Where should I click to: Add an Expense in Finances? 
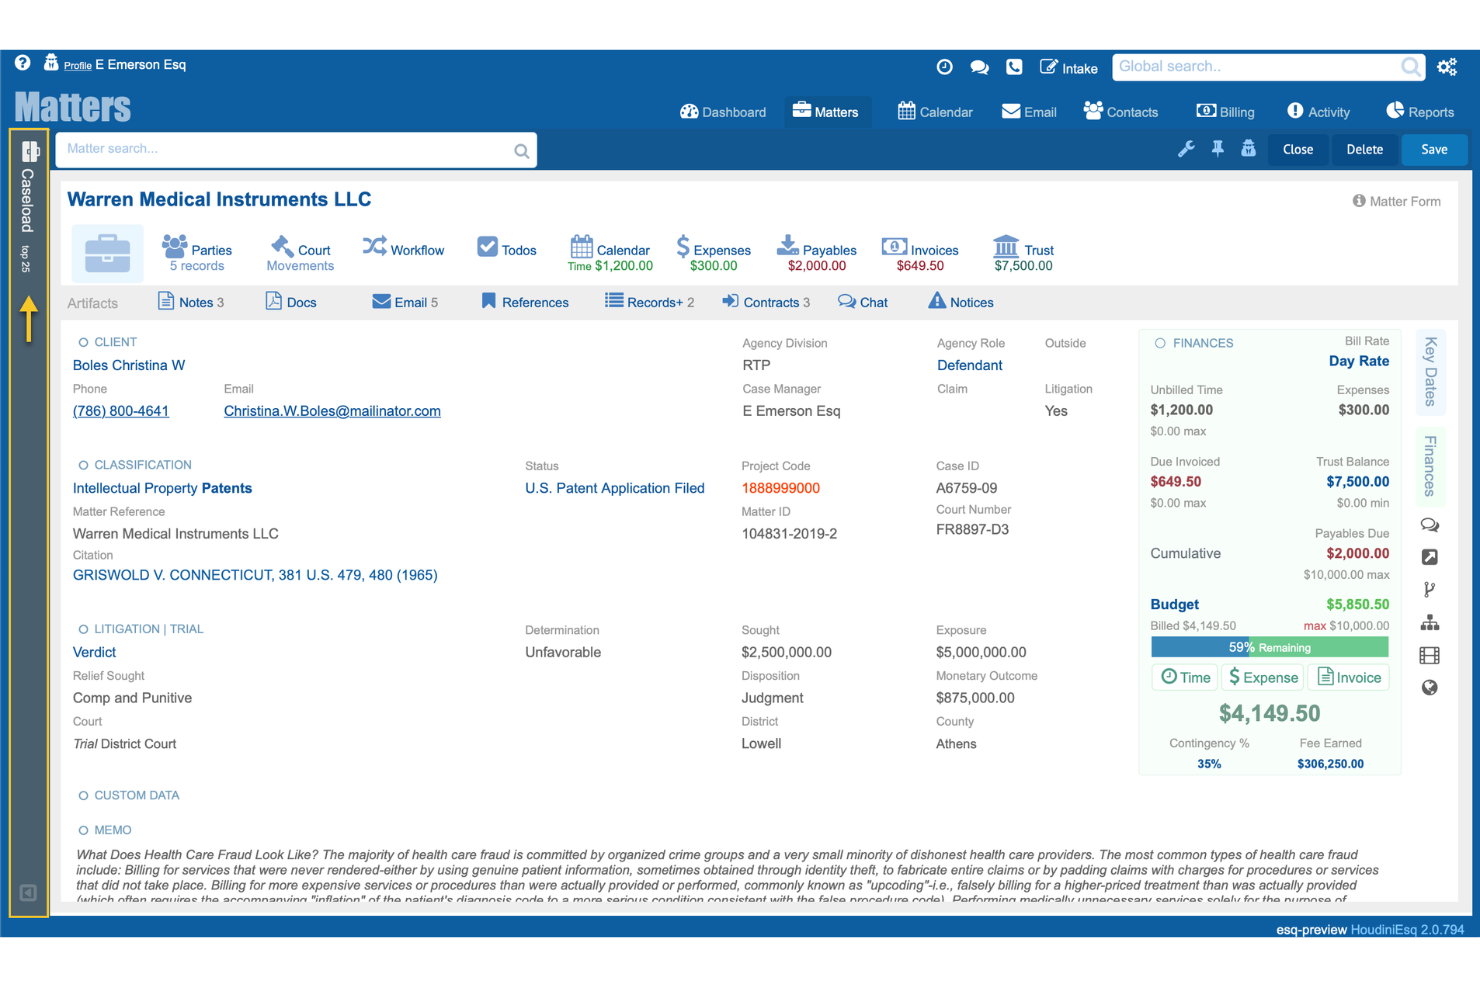(x=1263, y=677)
